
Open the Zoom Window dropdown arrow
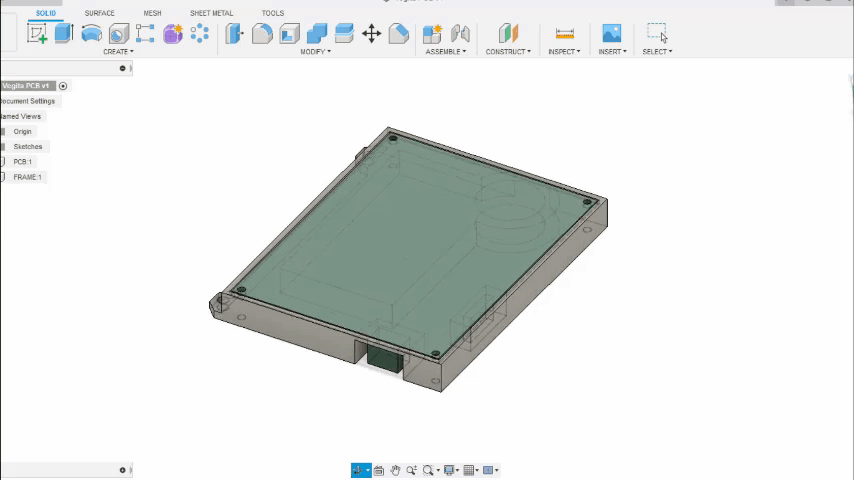point(438,470)
